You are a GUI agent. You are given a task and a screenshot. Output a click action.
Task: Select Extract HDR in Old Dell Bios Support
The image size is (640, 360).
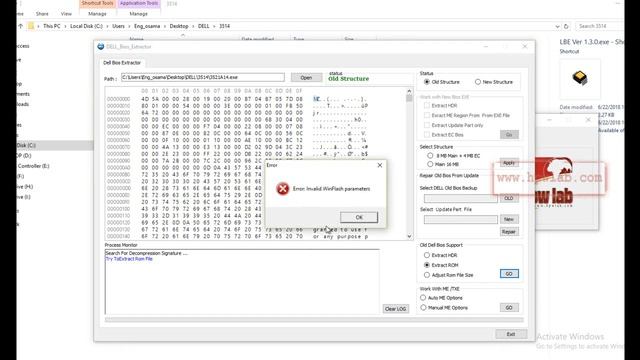pyautogui.click(x=427, y=255)
